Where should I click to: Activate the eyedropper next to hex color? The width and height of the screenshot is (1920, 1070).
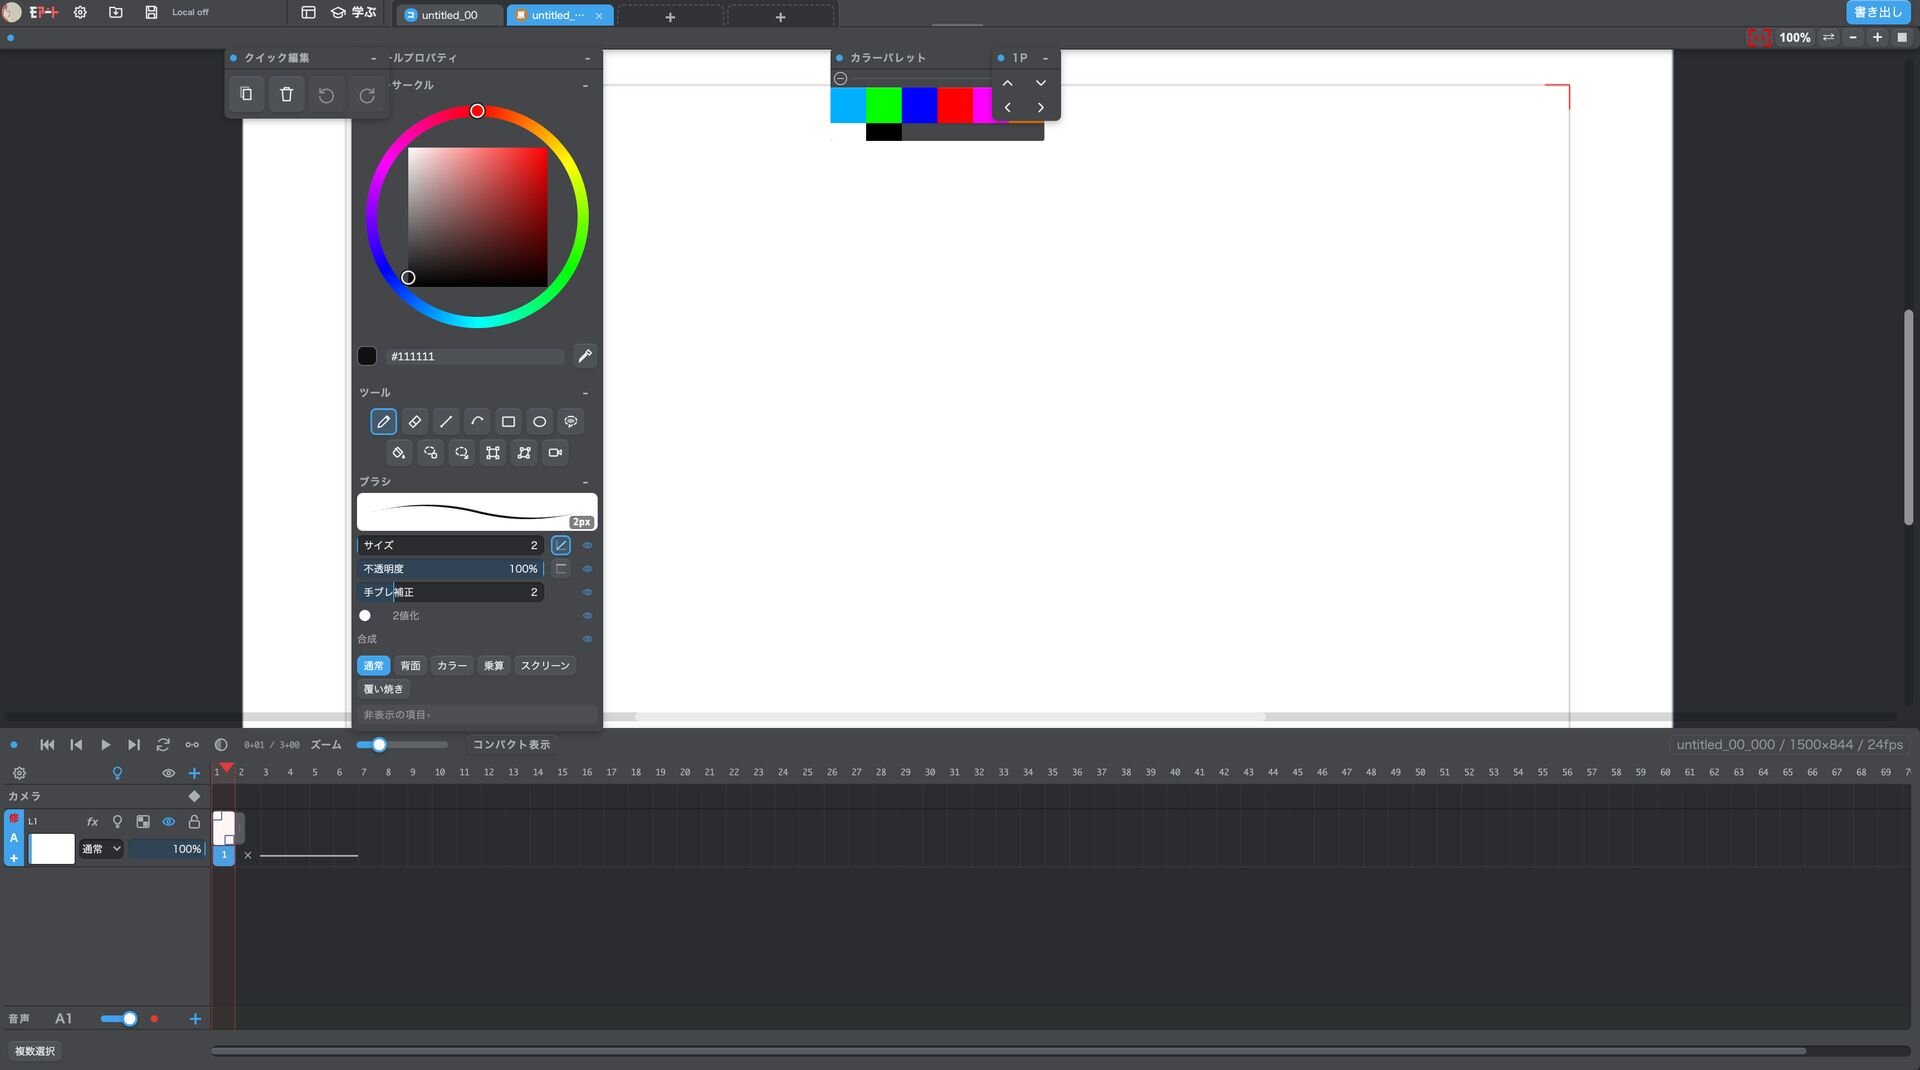pyautogui.click(x=585, y=356)
